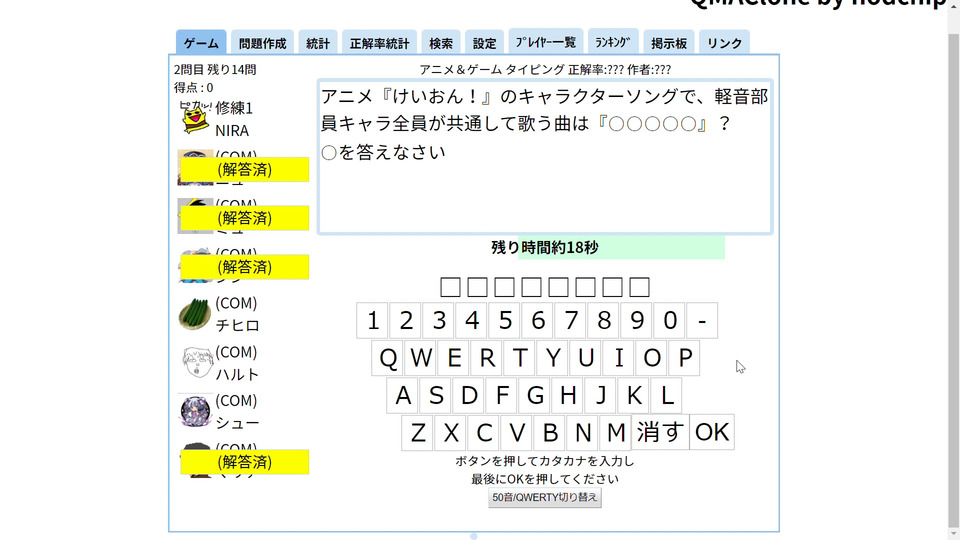Image resolution: width=960 pixels, height=540 pixels.
Task: Click the K key
Action: coord(635,396)
